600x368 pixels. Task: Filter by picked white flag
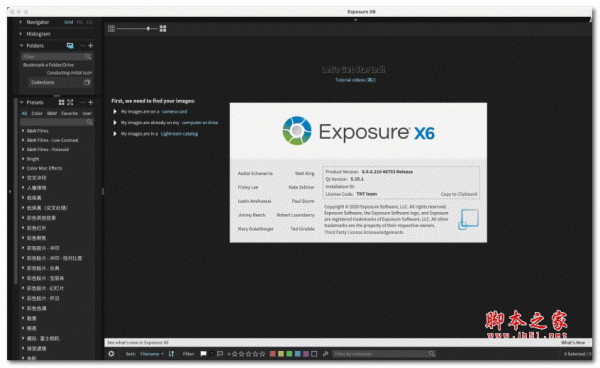(x=204, y=354)
